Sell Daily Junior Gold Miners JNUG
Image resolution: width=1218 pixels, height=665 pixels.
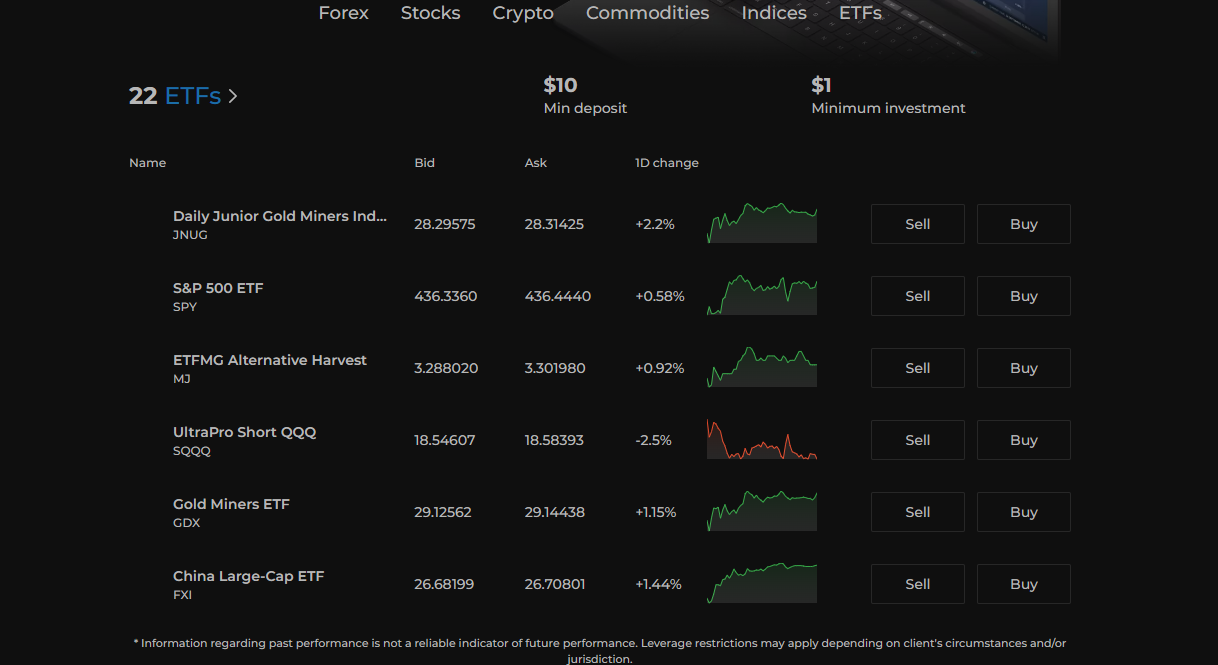[x=918, y=224]
